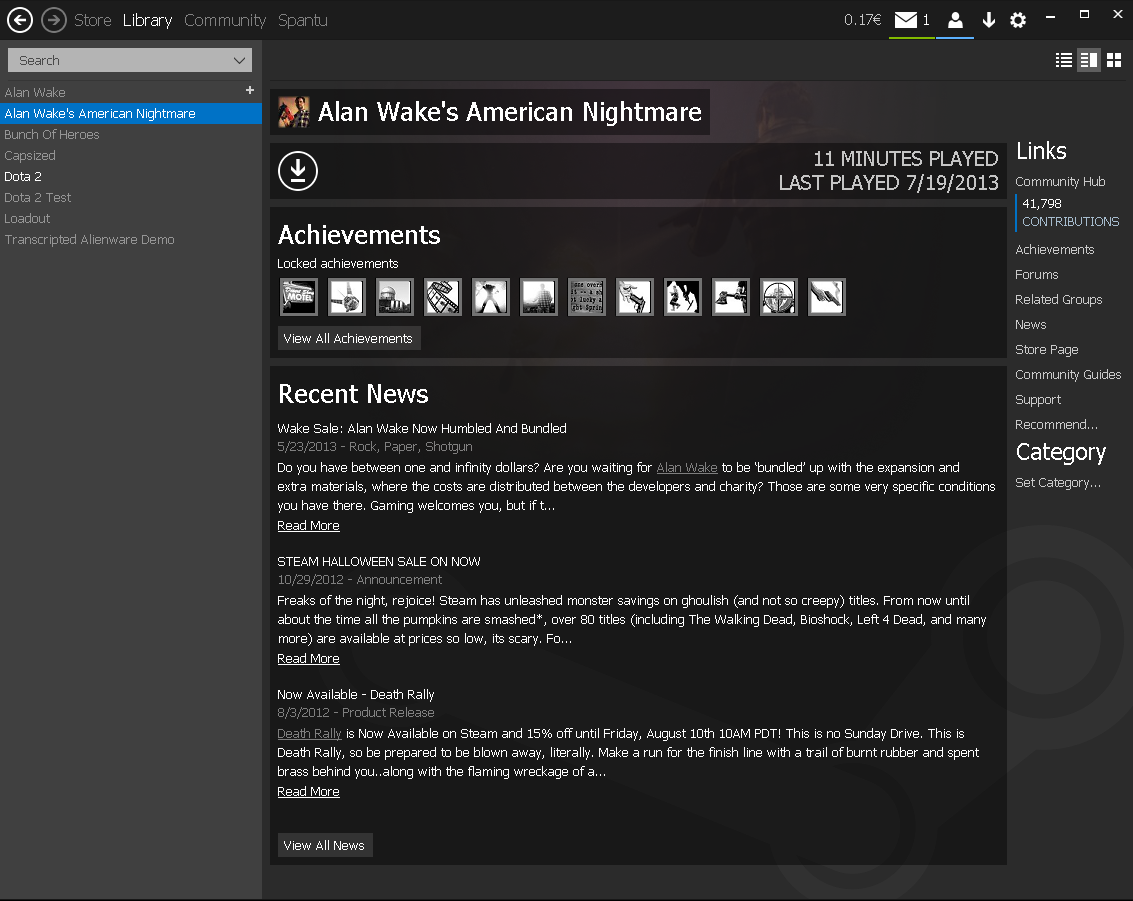Follow the Alan Wake hyperlink in news text
This screenshot has height=901, width=1133.
[x=686, y=467]
